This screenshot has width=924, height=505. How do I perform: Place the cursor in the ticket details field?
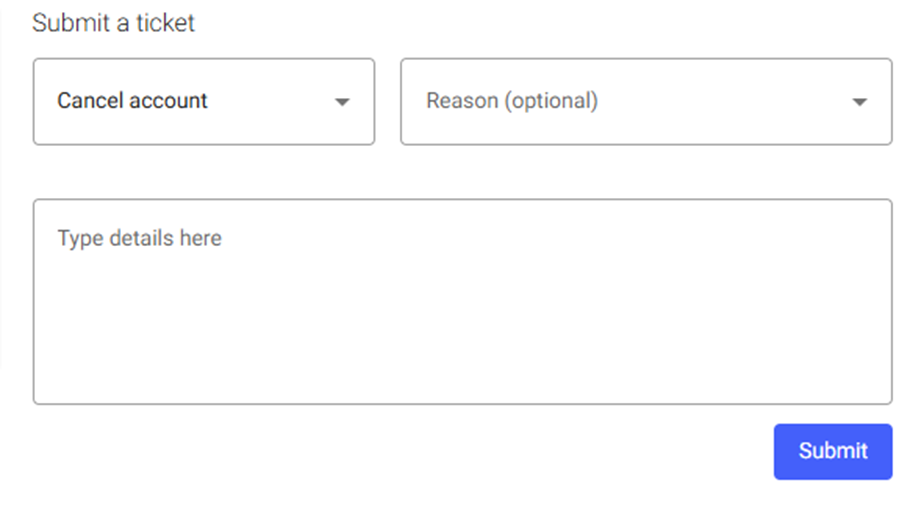[x=463, y=302]
